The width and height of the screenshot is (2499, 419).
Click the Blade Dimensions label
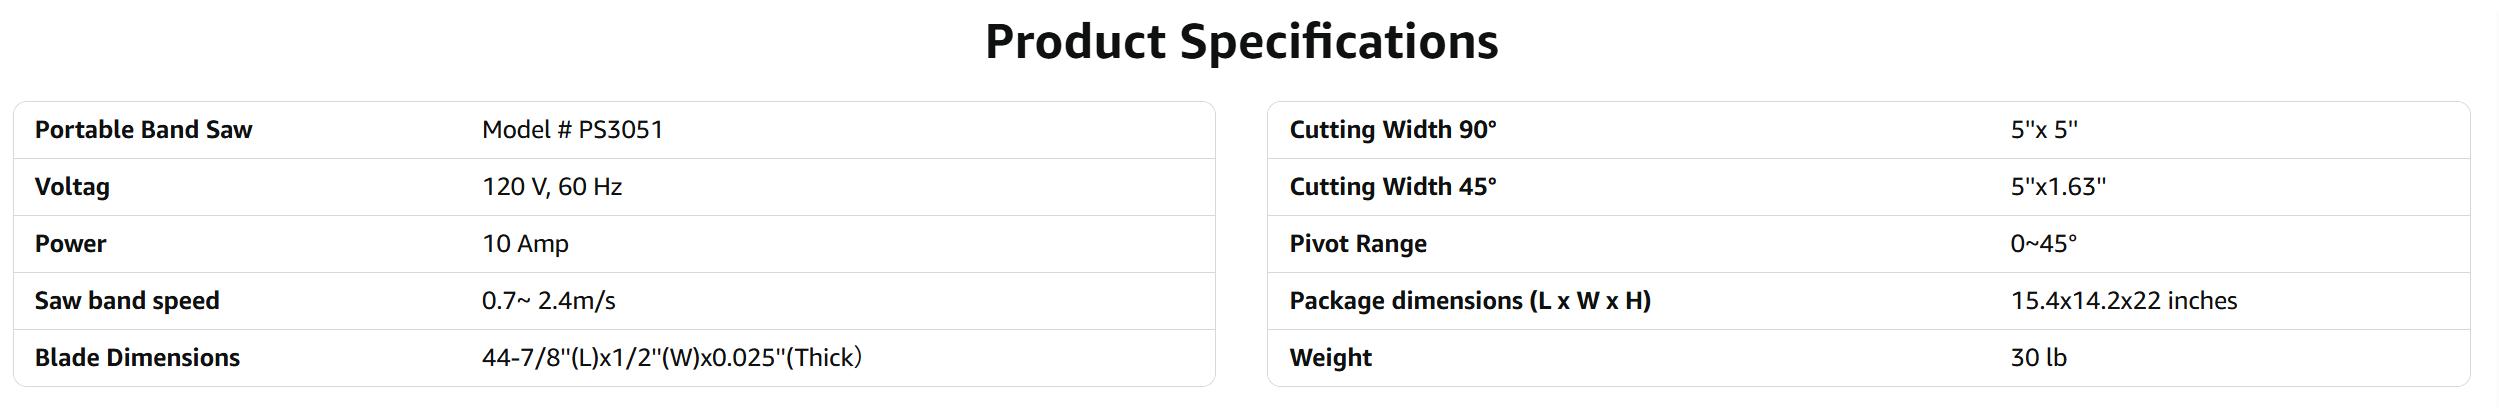(137, 358)
